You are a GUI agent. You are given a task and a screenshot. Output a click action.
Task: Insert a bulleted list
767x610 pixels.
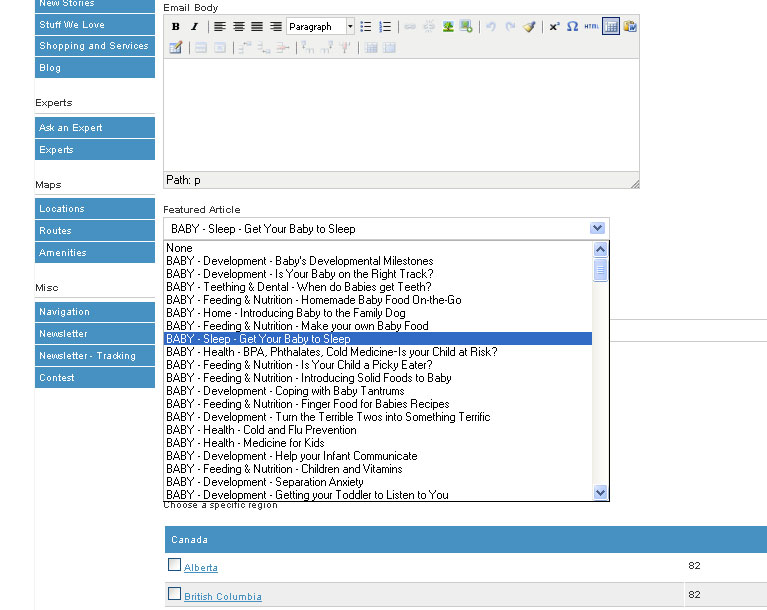coord(366,27)
